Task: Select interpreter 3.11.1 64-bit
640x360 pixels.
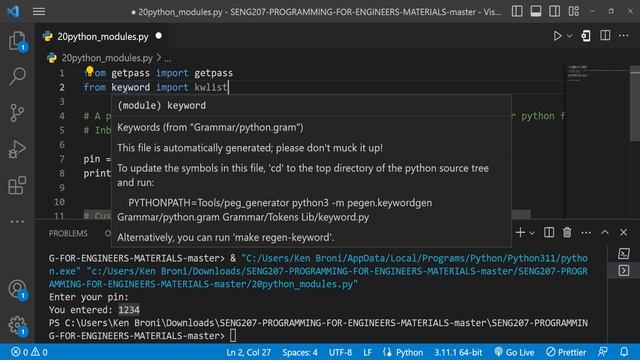Action: click(x=458, y=352)
